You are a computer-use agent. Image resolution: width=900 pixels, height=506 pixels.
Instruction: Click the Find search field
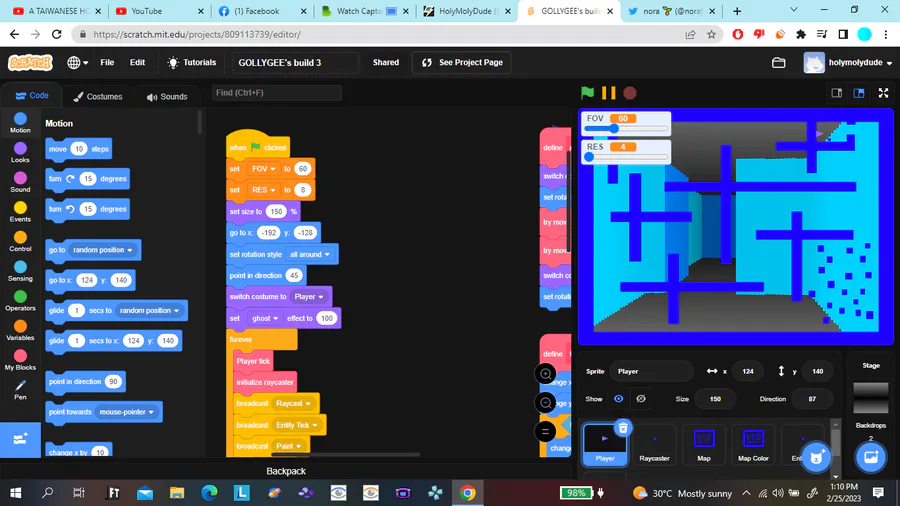click(x=277, y=92)
